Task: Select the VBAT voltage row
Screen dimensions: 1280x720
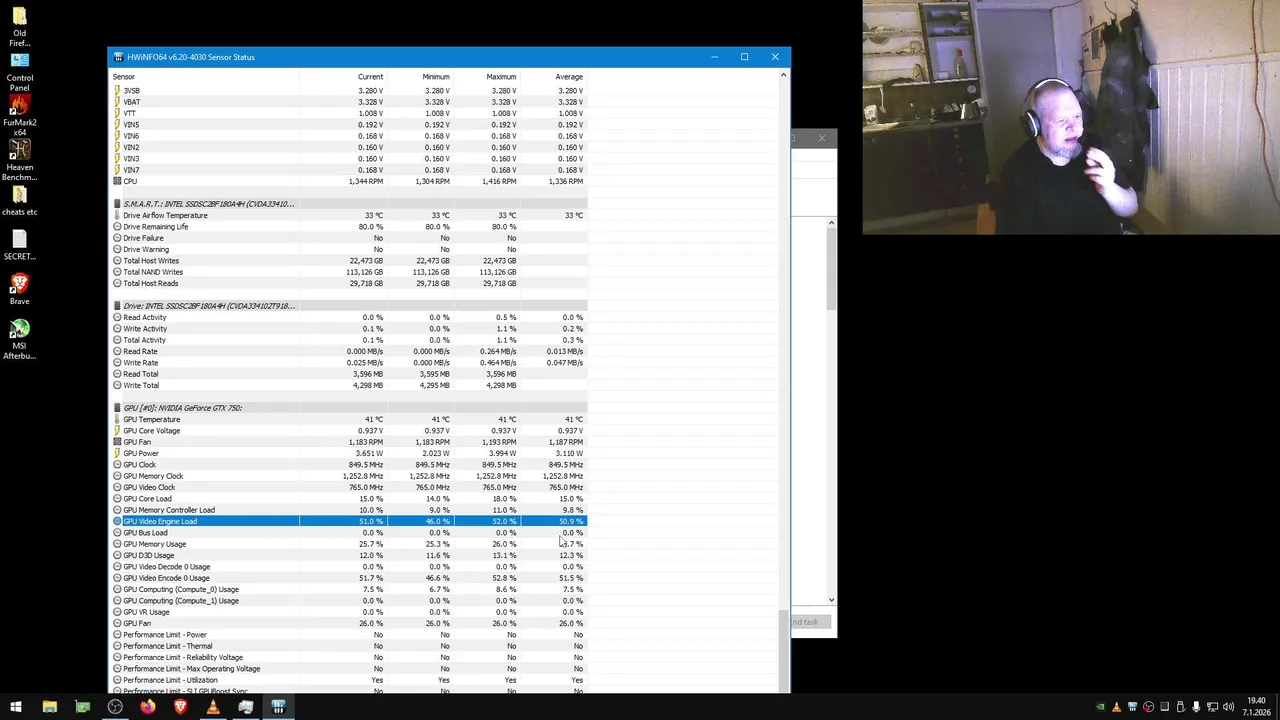Action: point(349,102)
